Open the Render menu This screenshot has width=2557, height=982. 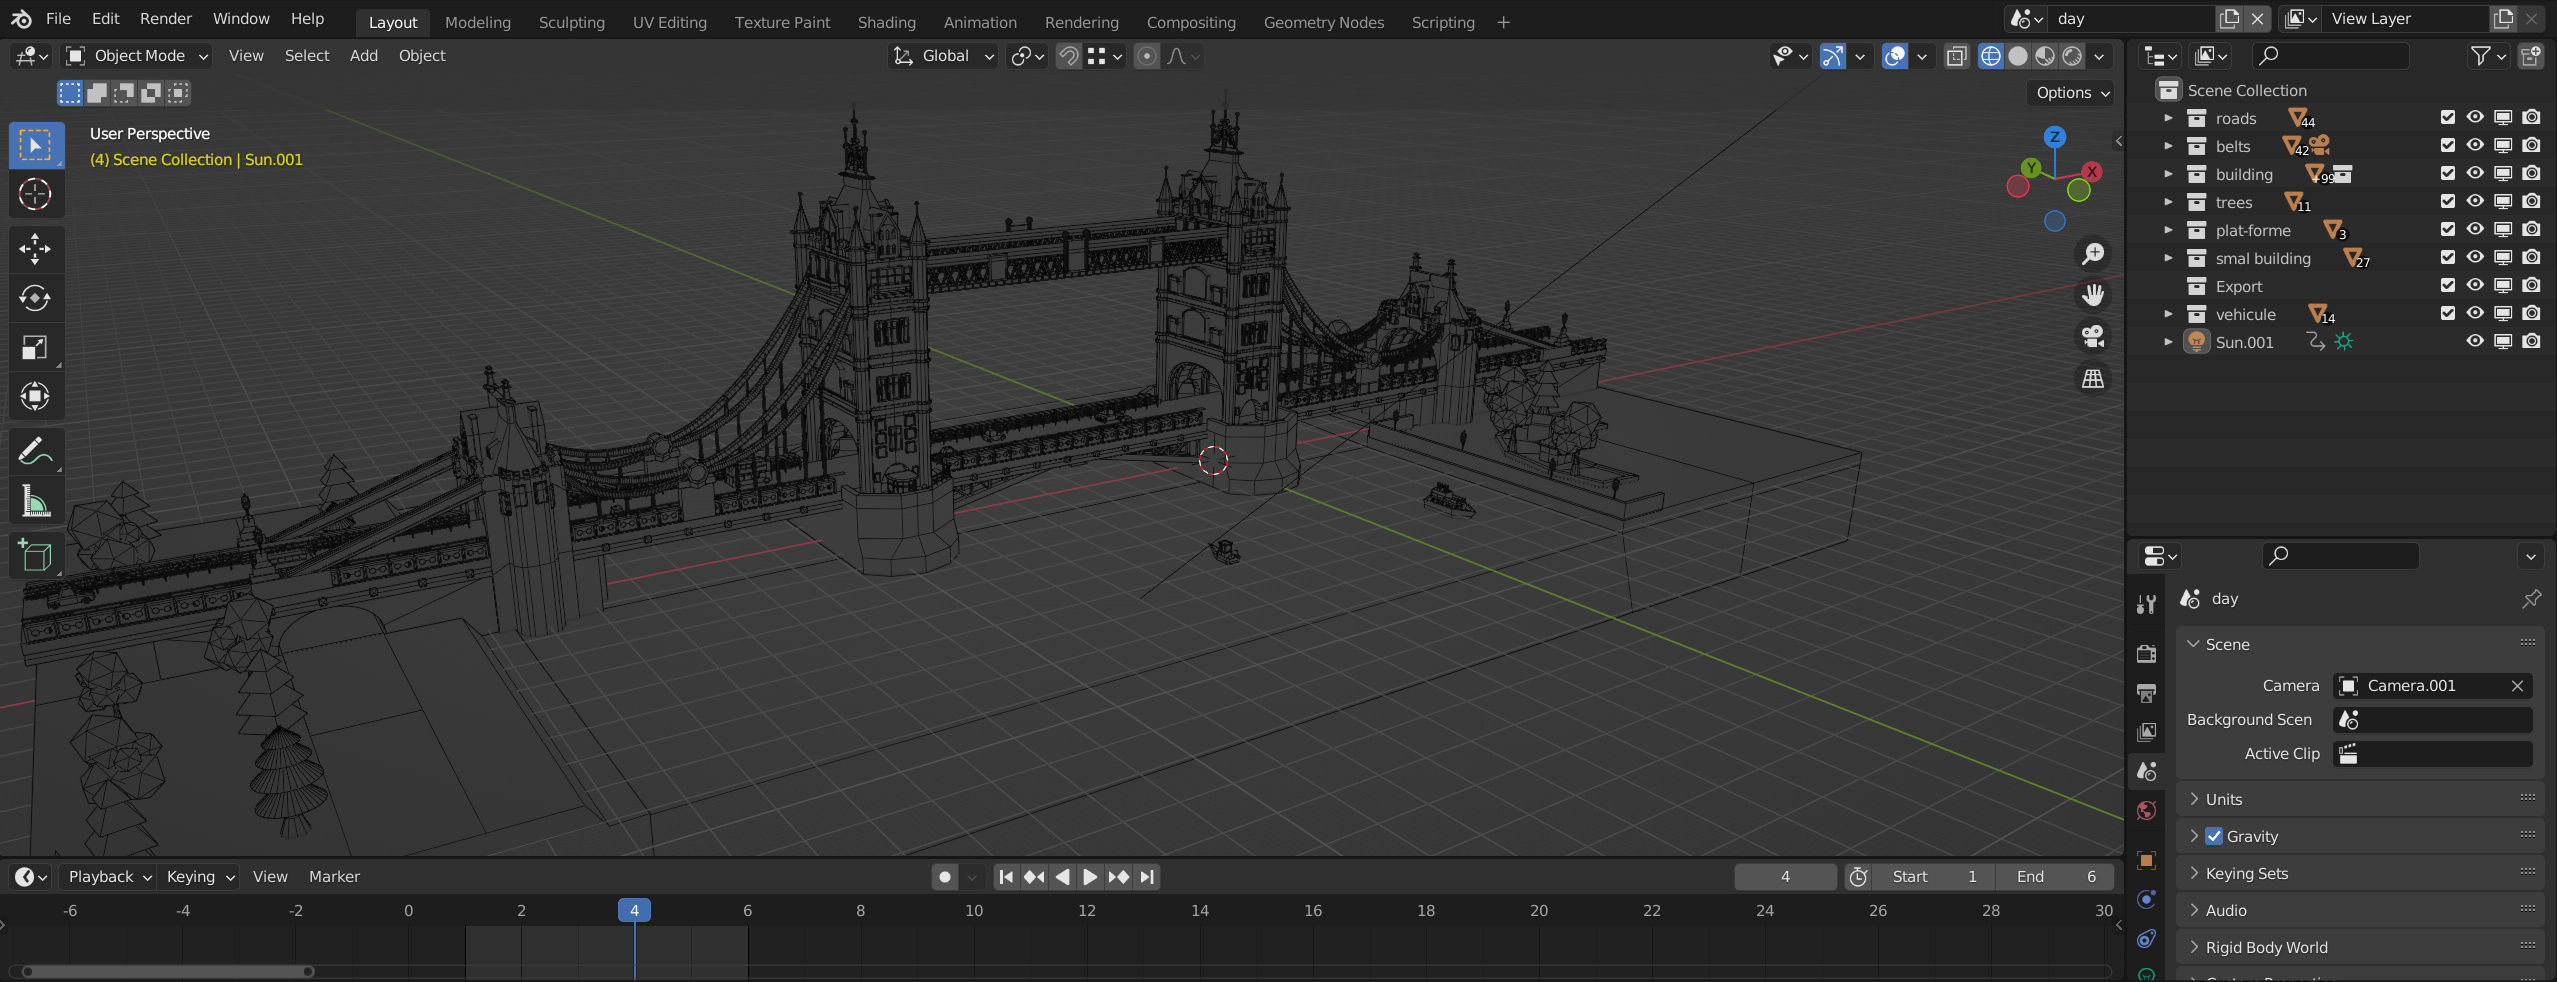click(x=166, y=19)
